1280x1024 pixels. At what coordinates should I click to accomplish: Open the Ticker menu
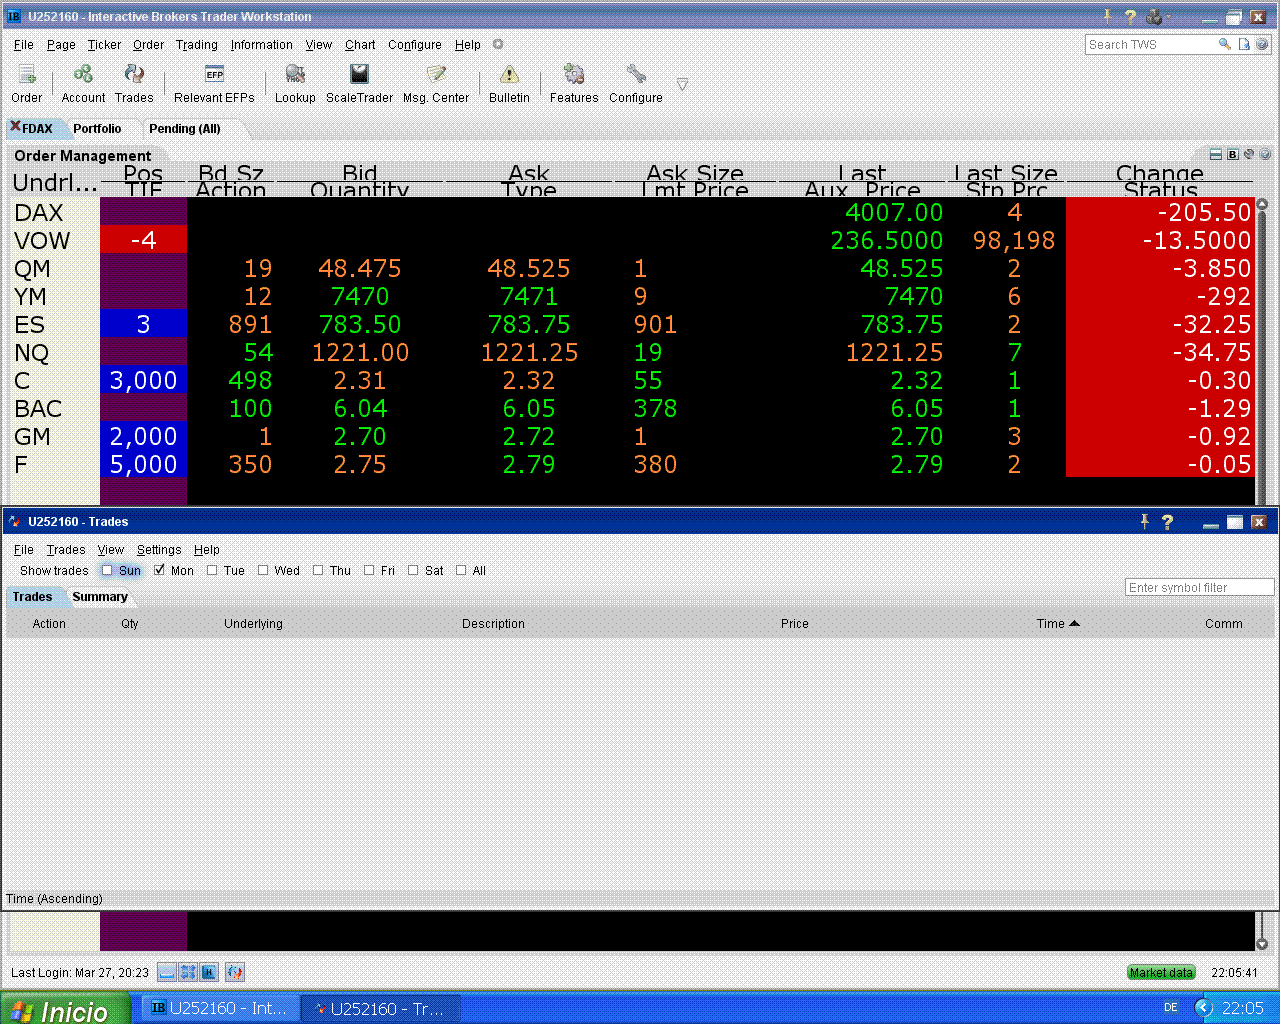(x=104, y=45)
